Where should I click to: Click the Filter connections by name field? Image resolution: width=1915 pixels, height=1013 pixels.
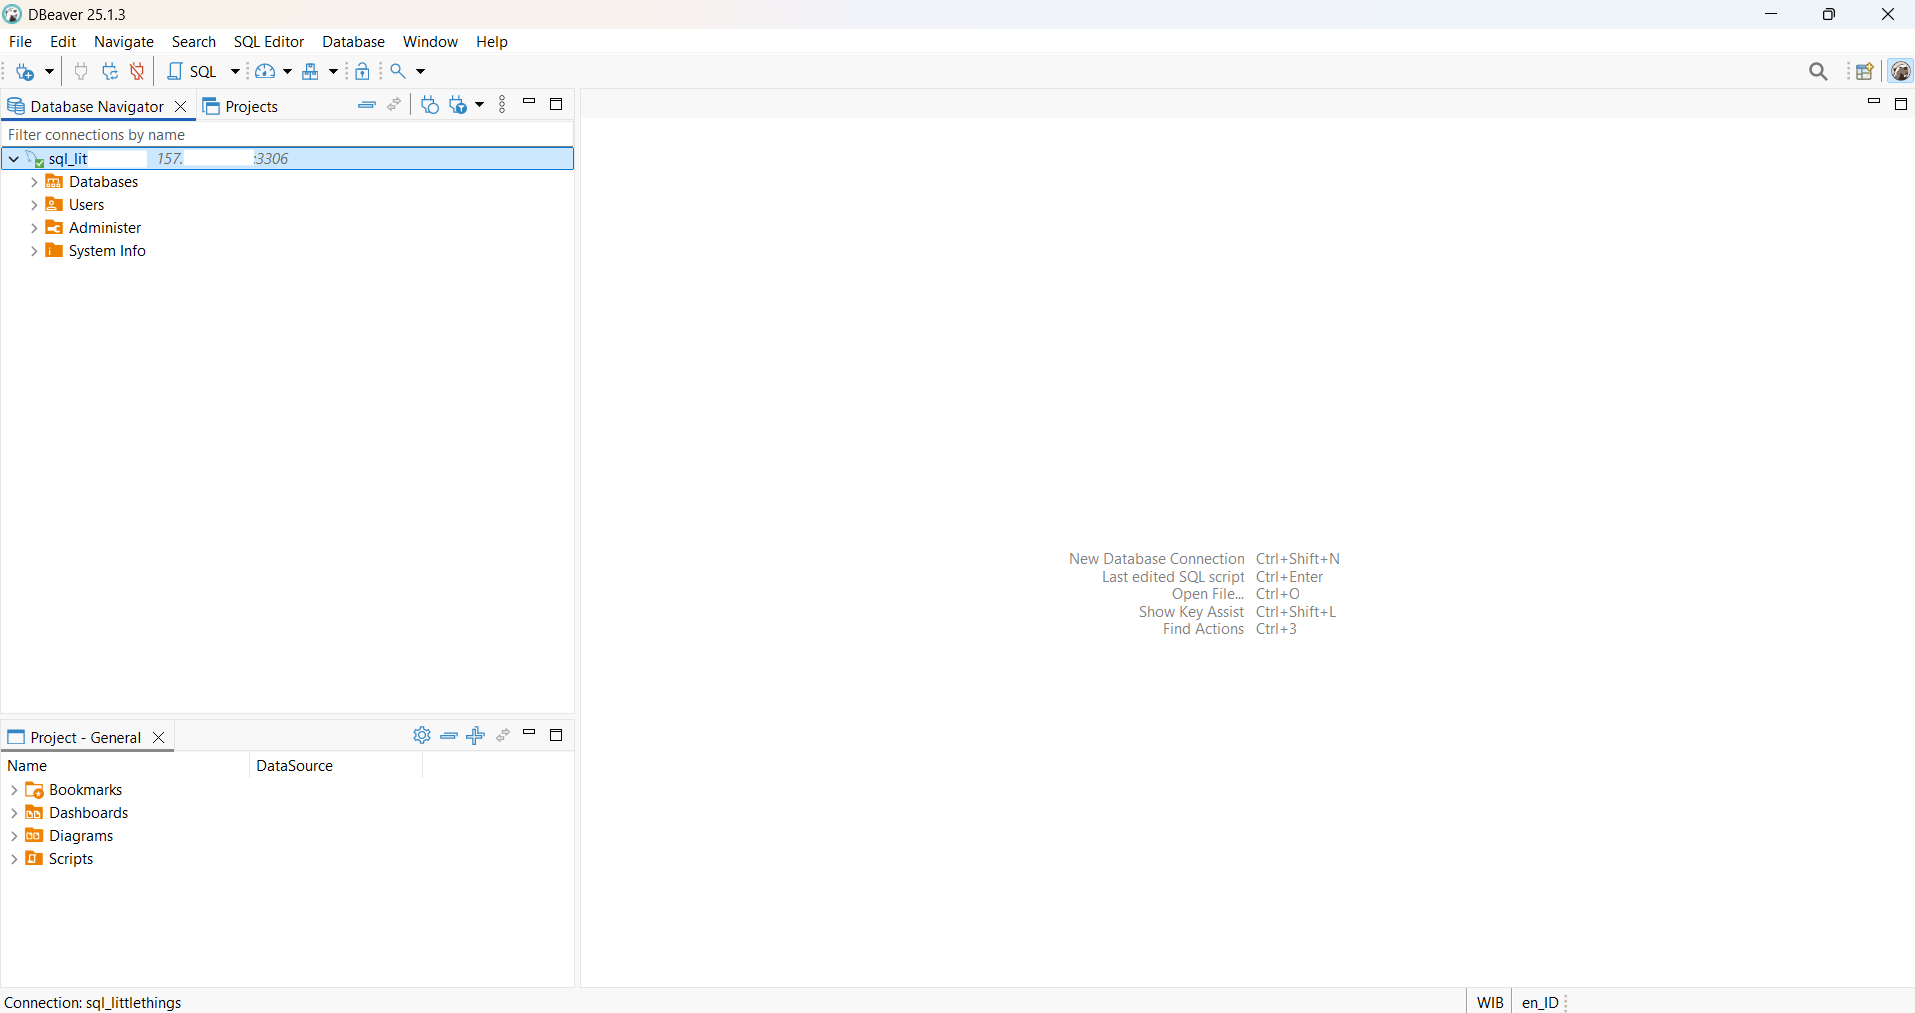pos(287,135)
